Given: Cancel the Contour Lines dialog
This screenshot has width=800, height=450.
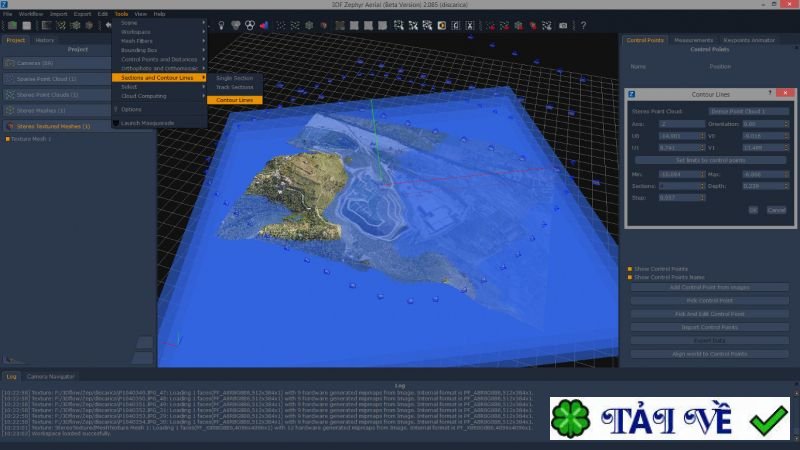Looking at the screenshot, I should (776, 210).
